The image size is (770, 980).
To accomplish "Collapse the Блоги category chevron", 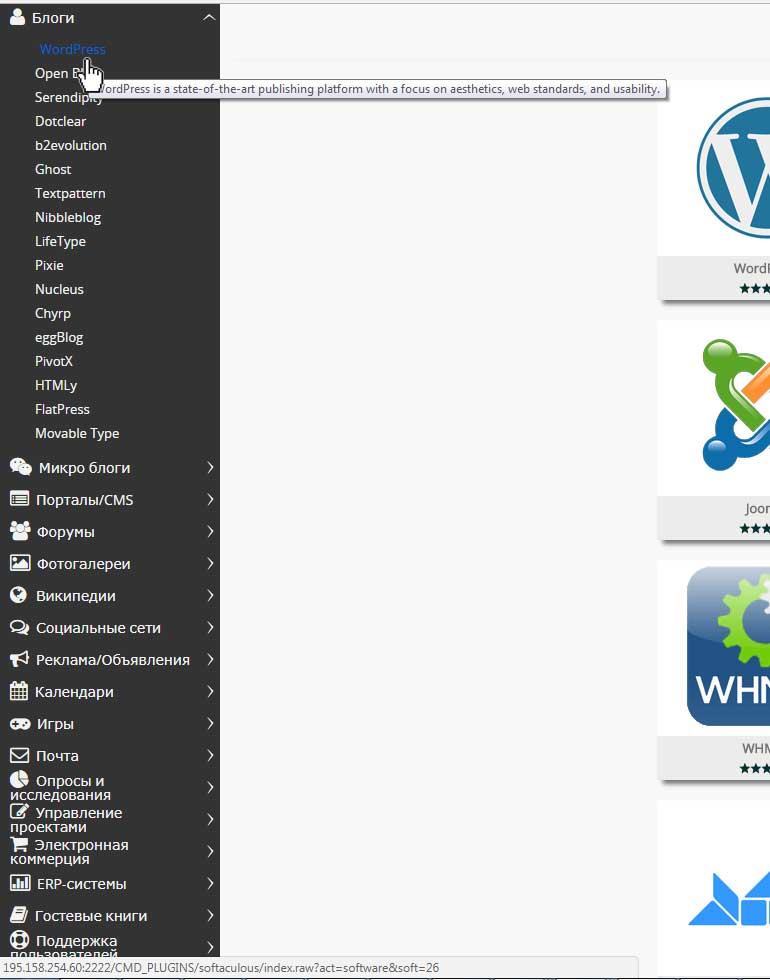I will click(209, 18).
